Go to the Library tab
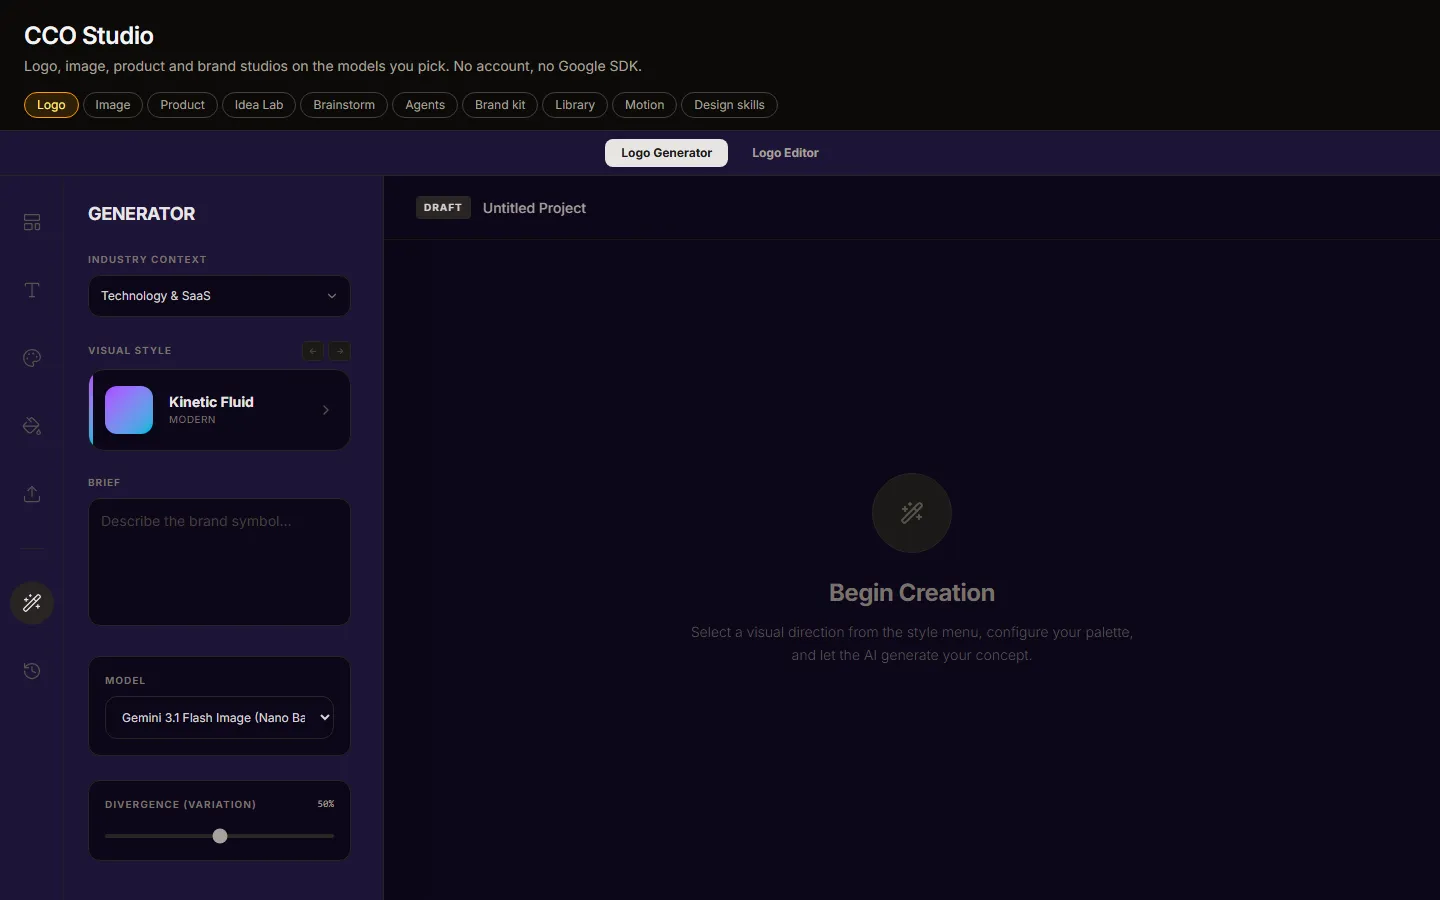1440x900 pixels. click(575, 105)
